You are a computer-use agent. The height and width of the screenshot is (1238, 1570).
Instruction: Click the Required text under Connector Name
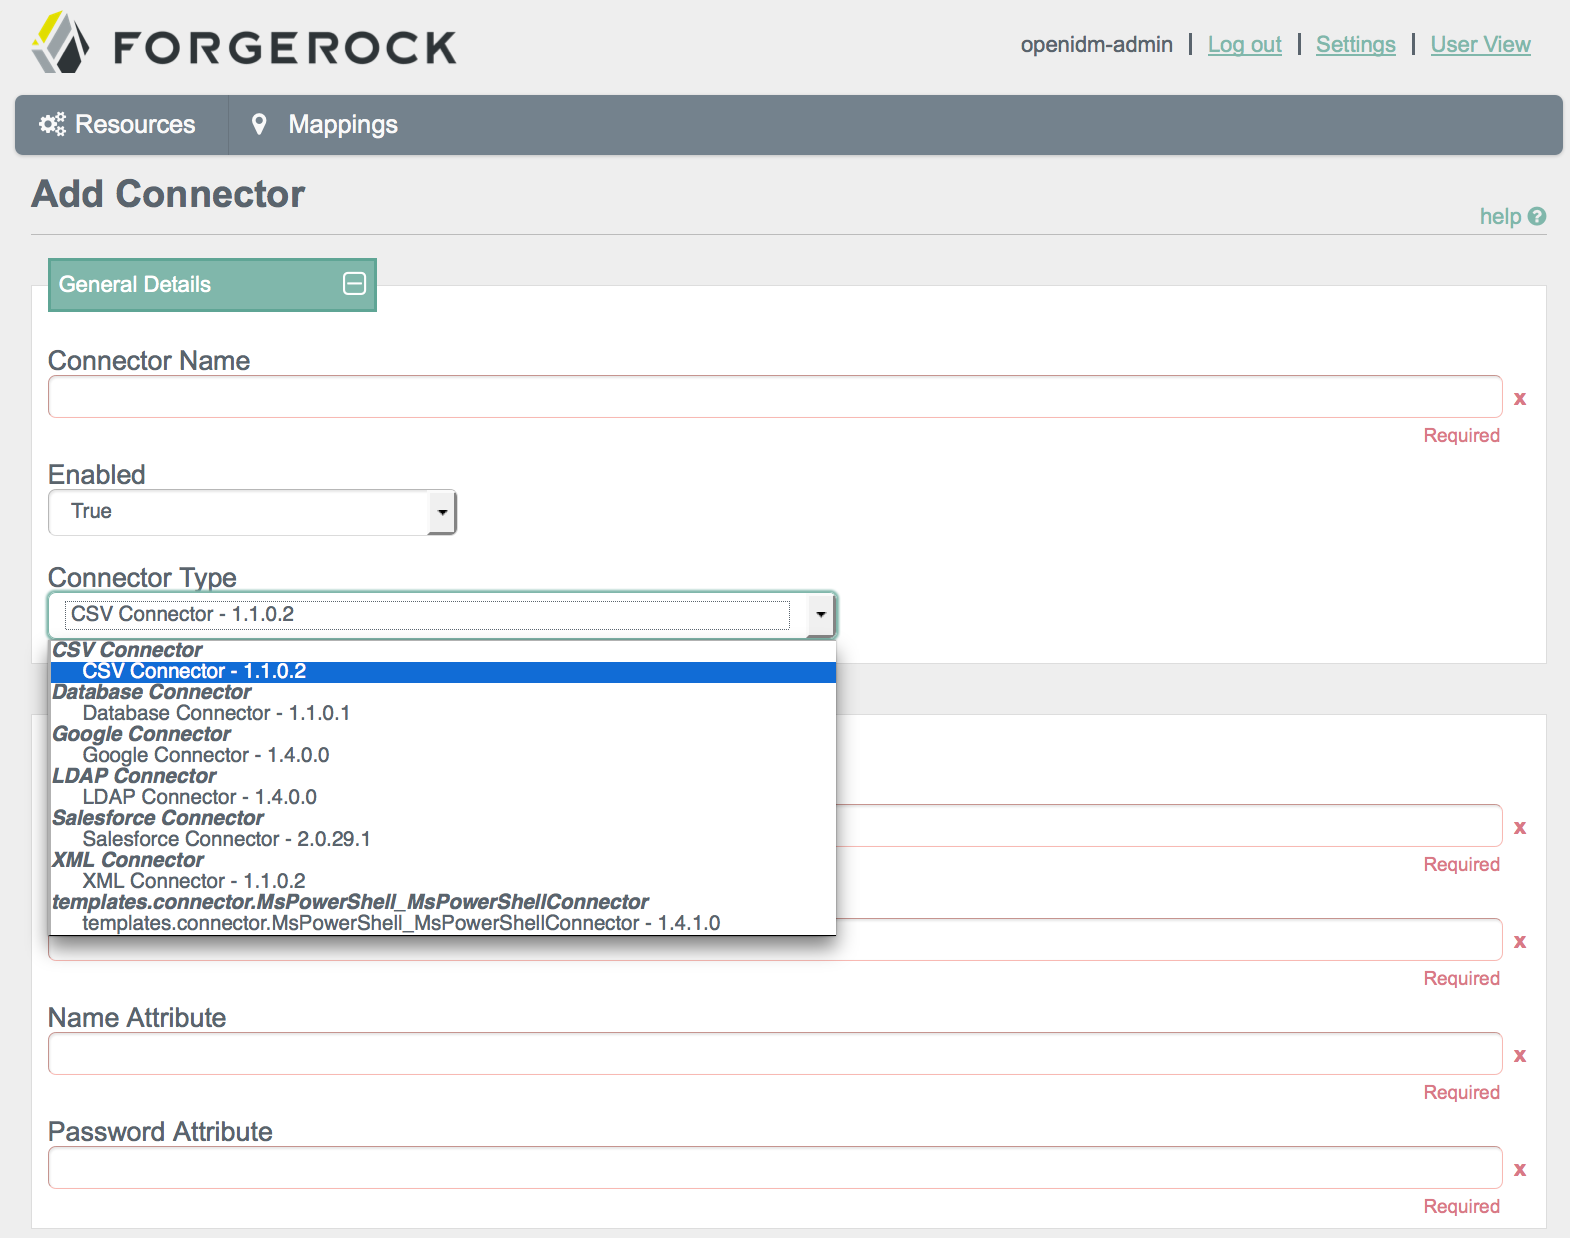1461,435
